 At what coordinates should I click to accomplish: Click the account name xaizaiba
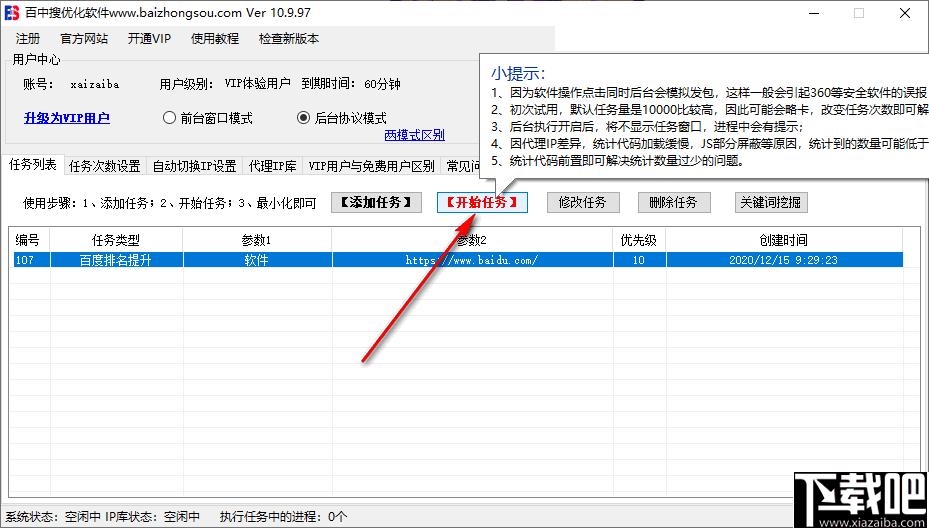pyautogui.click(x=94, y=84)
